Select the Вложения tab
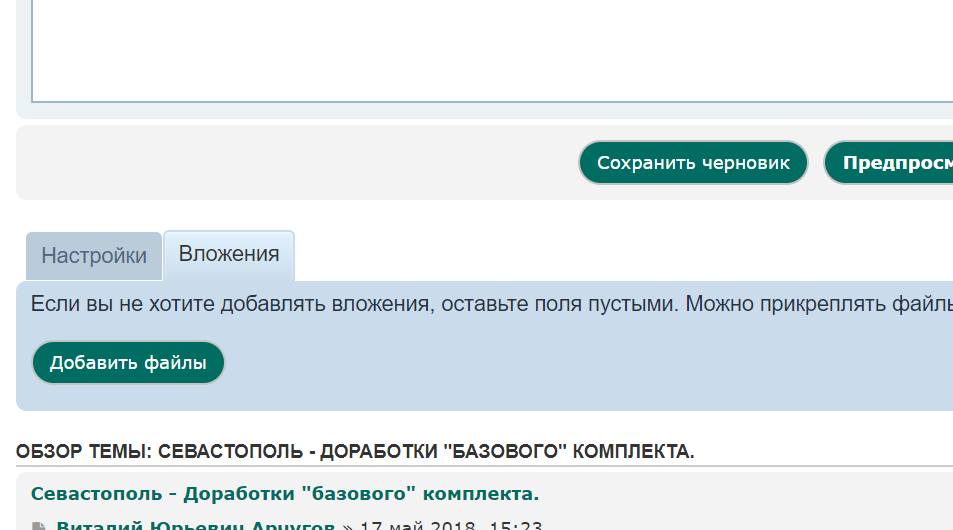Viewport: 953px width, 530px height. pyautogui.click(x=229, y=254)
